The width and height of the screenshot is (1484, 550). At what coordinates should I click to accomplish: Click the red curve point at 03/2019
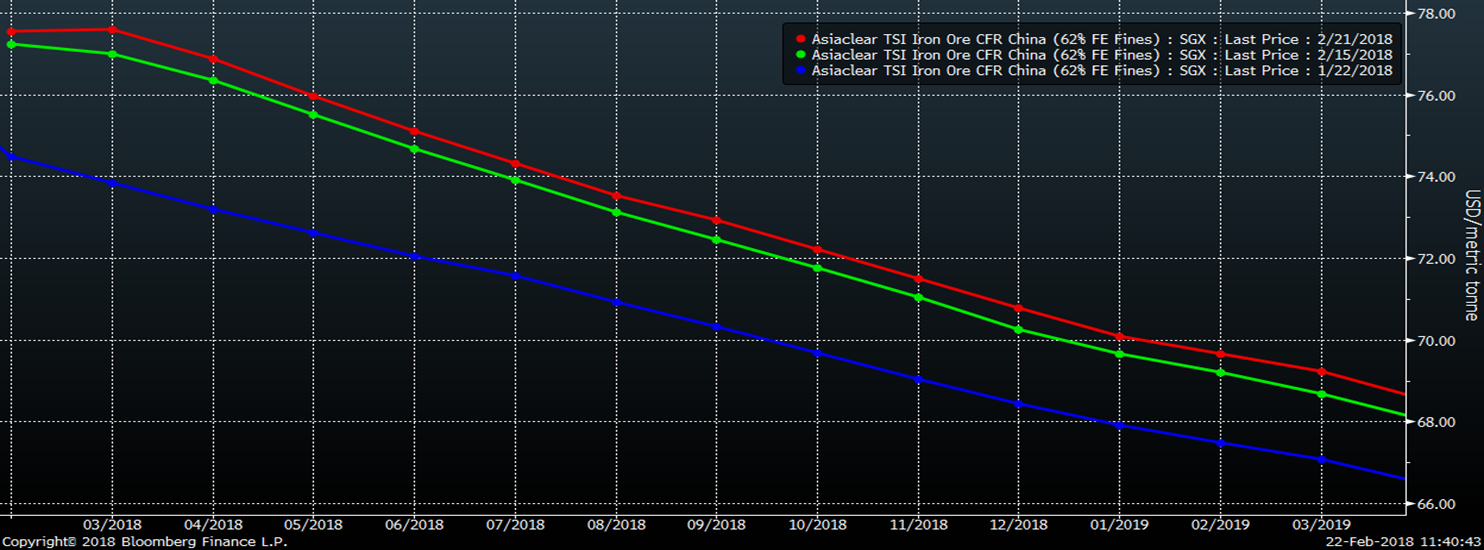[x=1321, y=372]
